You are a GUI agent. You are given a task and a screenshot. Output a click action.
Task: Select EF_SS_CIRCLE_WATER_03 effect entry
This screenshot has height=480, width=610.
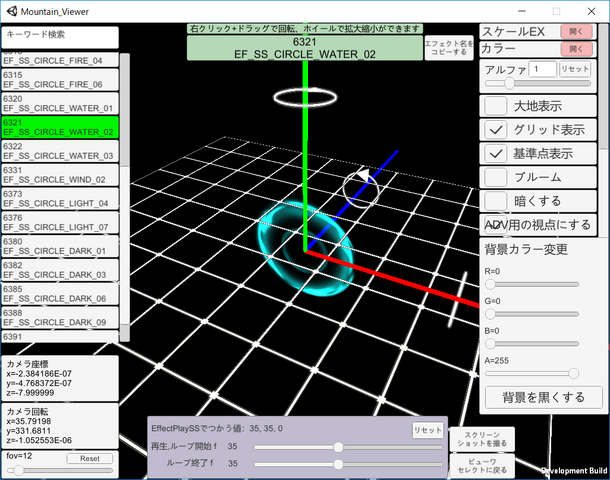pos(61,151)
